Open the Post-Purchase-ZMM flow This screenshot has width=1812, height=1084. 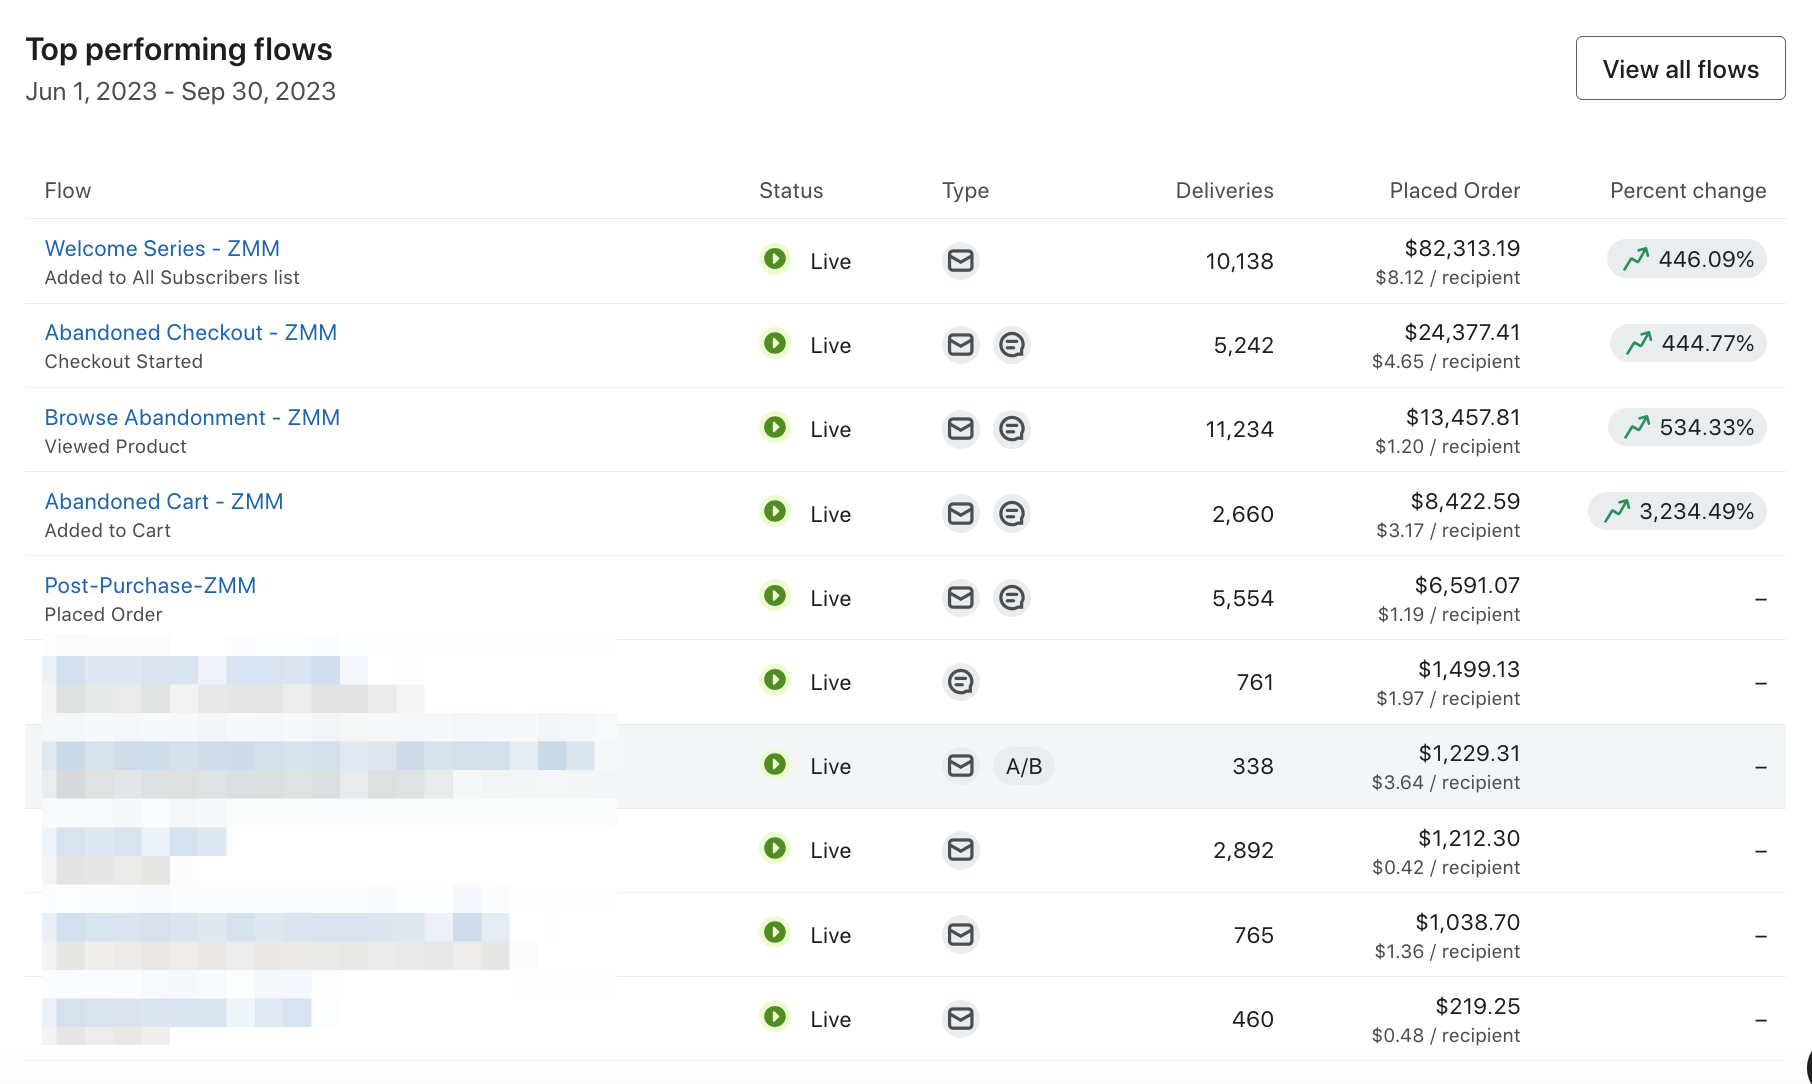click(x=150, y=585)
